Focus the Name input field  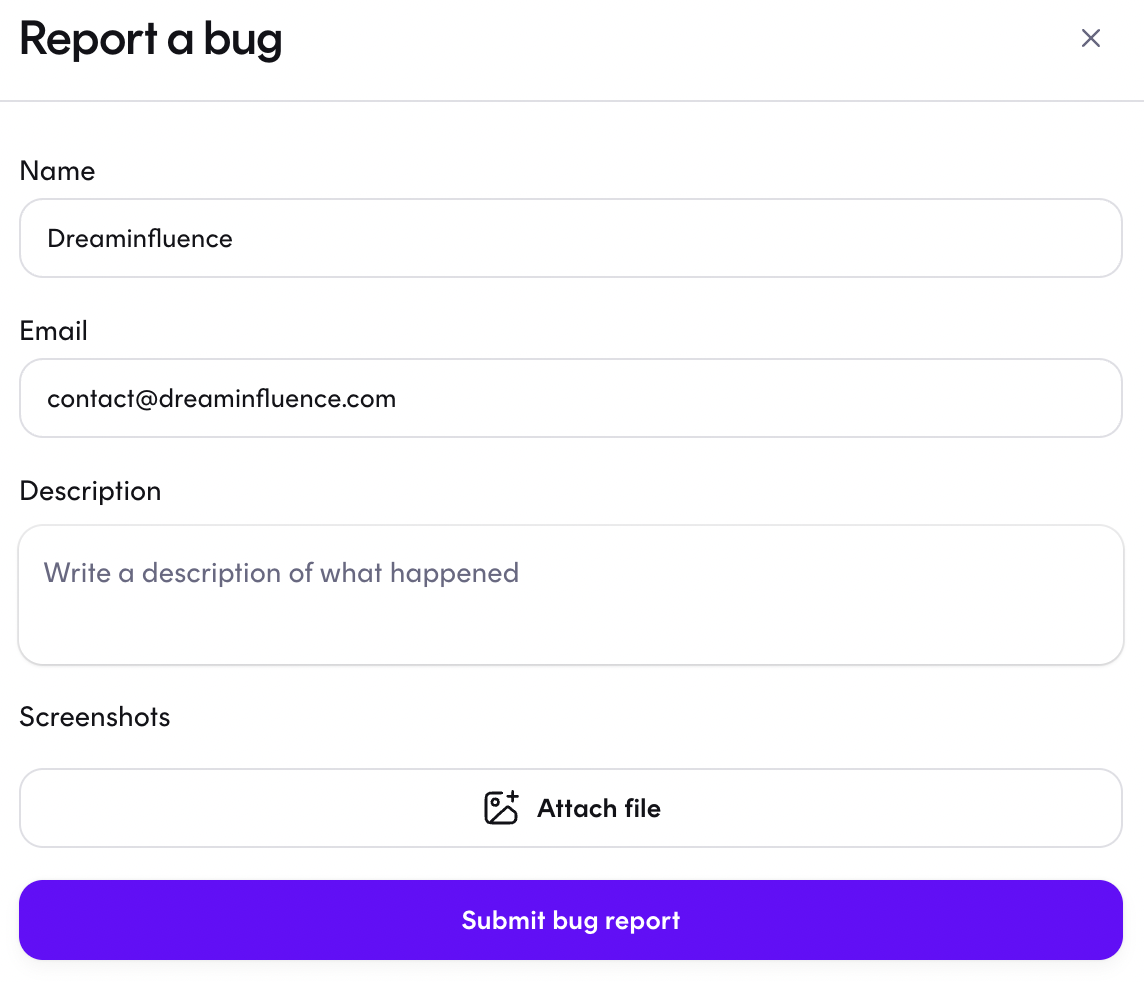click(x=571, y=238)
